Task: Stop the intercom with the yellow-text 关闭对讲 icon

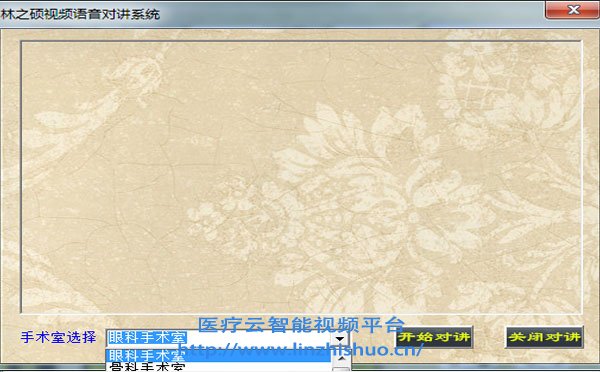Action: coord(545,337)
